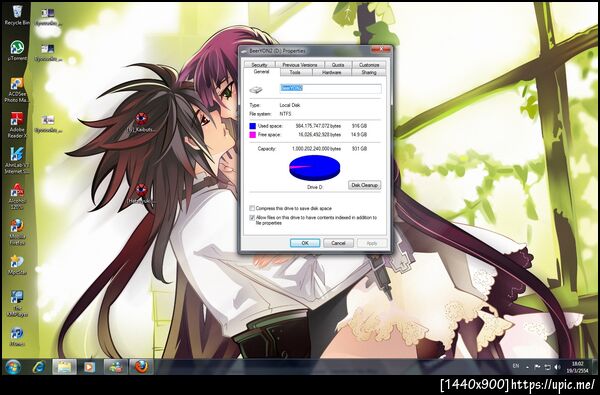Click the drive icon in Properties dialog
Screen dimensions: 600x395
[256, 90]
